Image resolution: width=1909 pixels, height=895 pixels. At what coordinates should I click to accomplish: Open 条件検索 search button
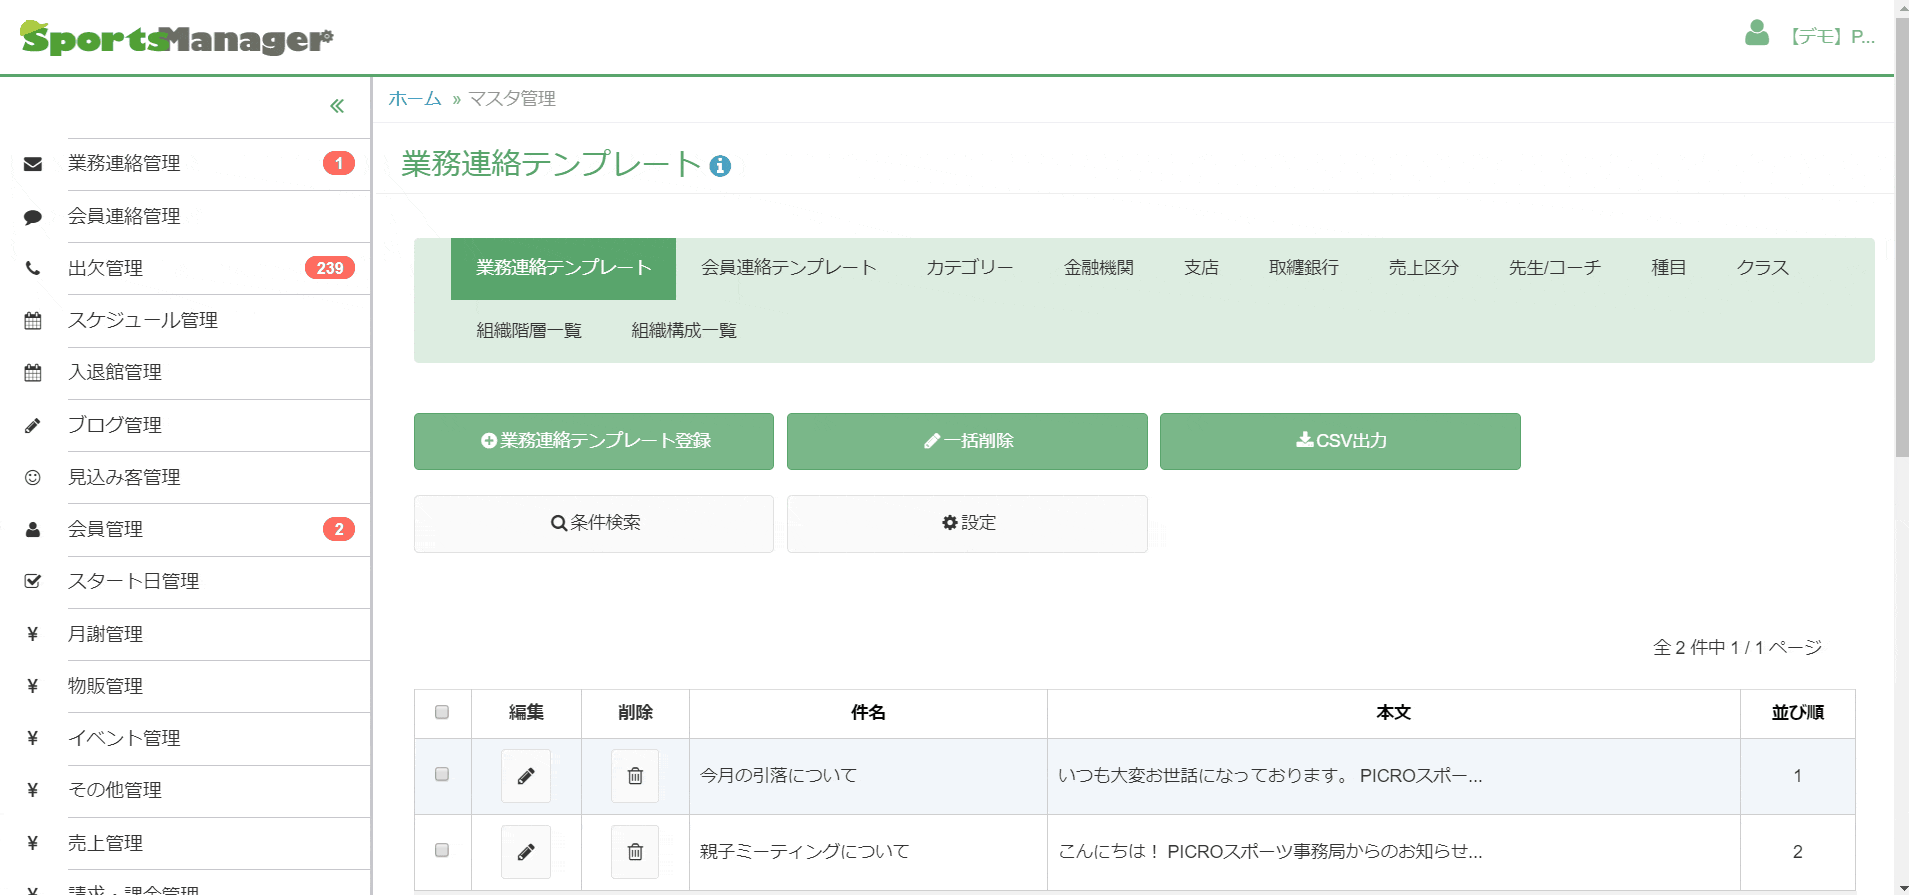click(594, 524)
